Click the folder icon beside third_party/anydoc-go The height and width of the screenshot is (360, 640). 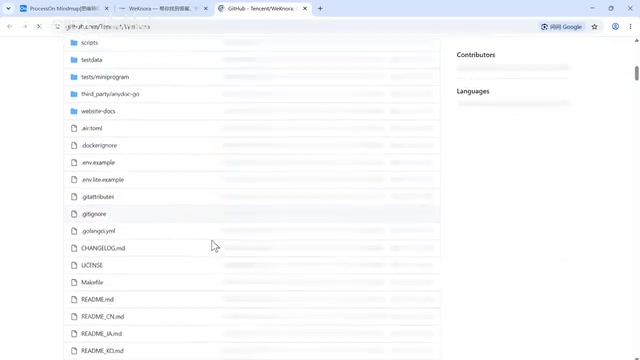pyautogui.click(x=74, y=94)
